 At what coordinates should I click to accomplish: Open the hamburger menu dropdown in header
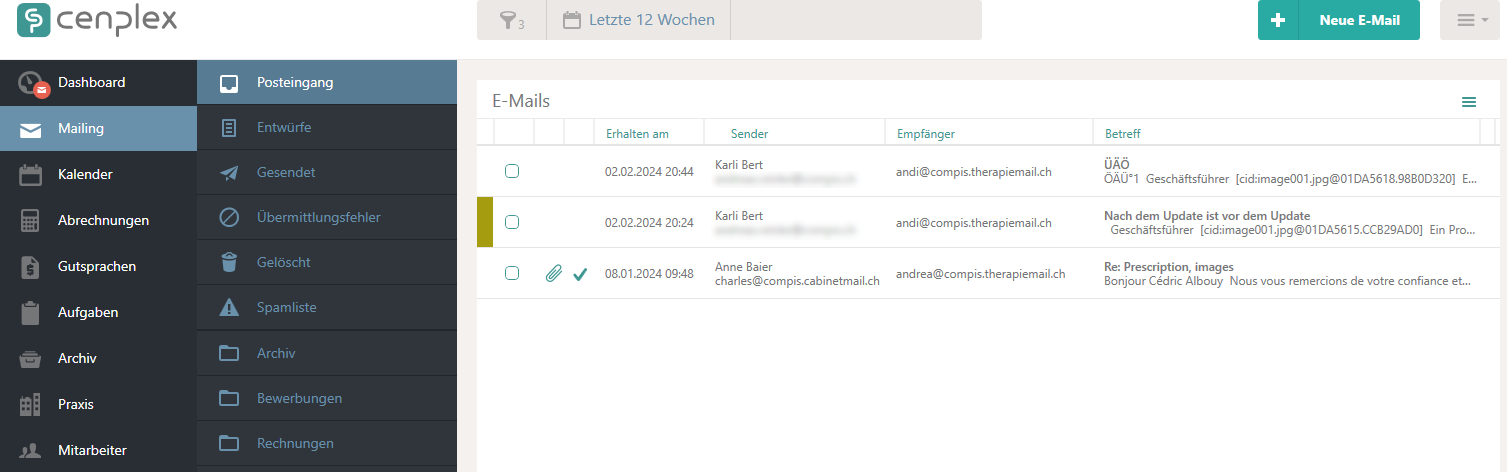click(x=1470, y=20)
